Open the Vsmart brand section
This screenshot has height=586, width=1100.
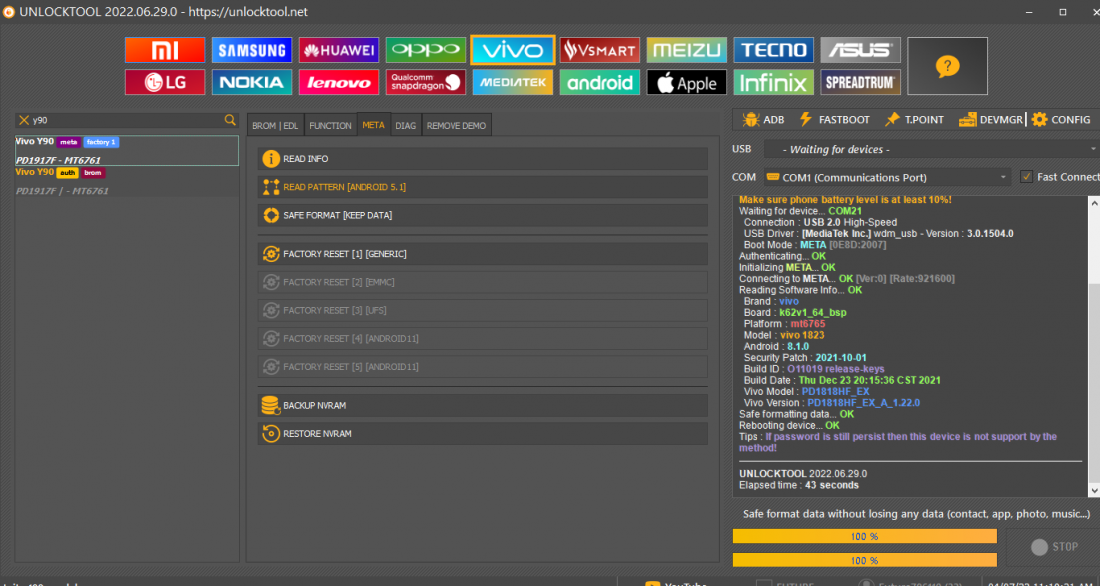[600, 50]
